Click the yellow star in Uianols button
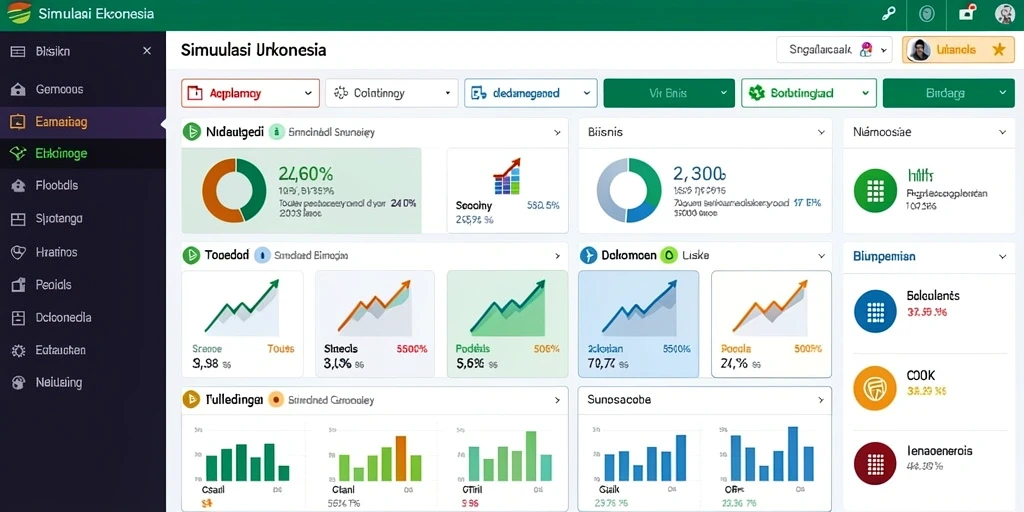 click(x=998, y=50)
